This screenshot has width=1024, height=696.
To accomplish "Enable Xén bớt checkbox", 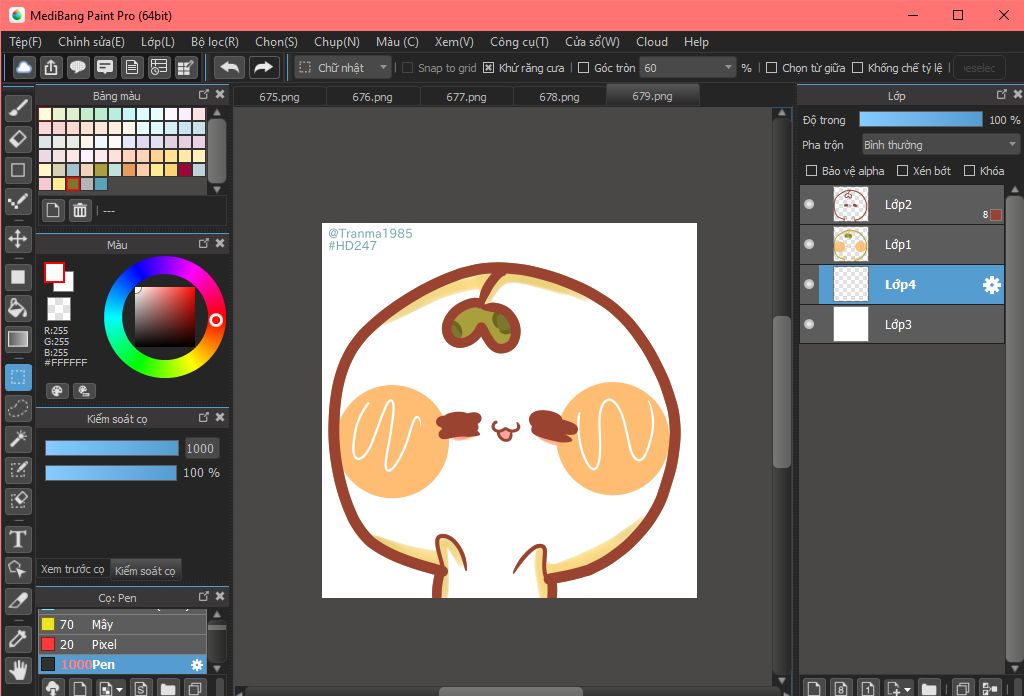I will click(903, 170).
